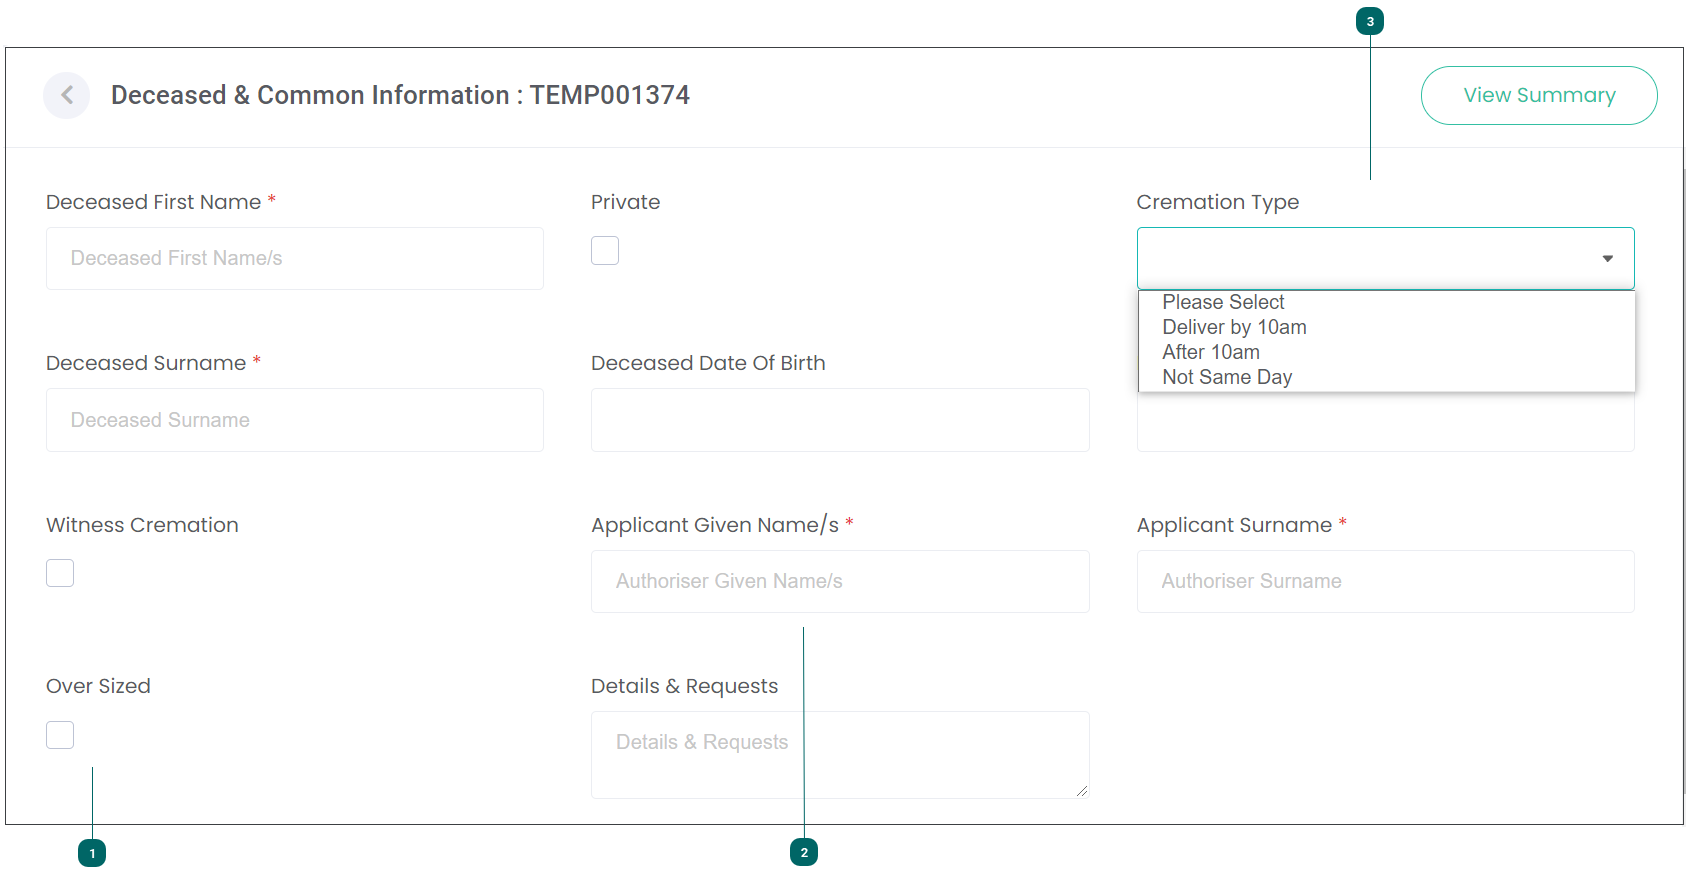Image resolution: width=1689 pixels, height=878 pixels.
Task: Click the Cremation Type dropdown arrow
Action: coord(1608,259)
